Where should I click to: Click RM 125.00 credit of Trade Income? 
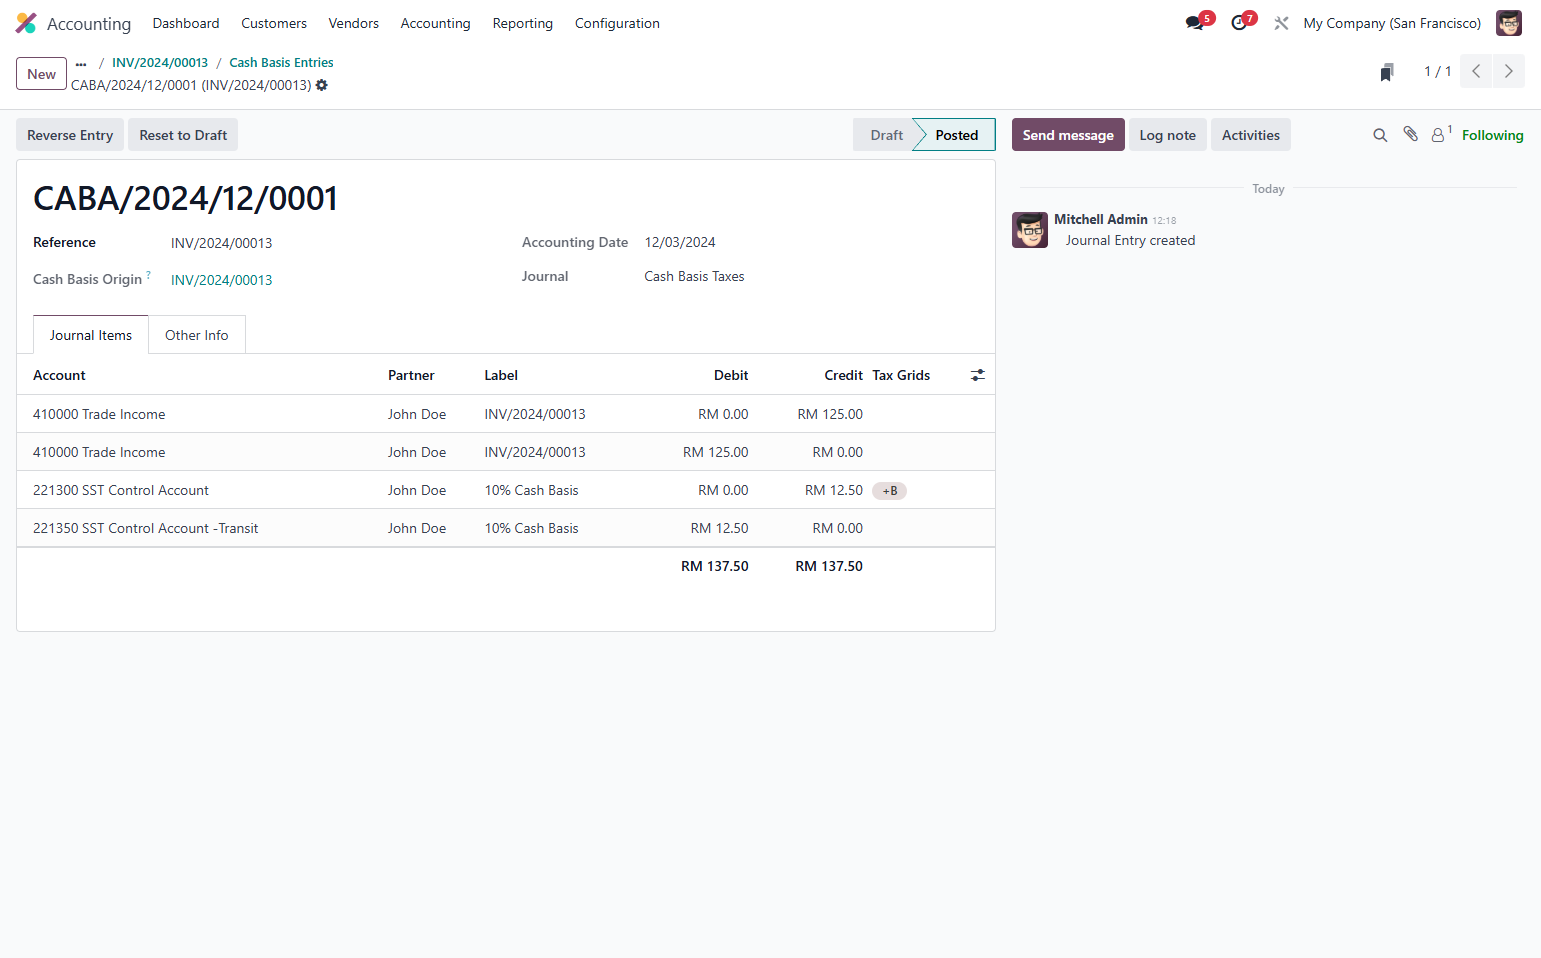[x=830, y=414]
